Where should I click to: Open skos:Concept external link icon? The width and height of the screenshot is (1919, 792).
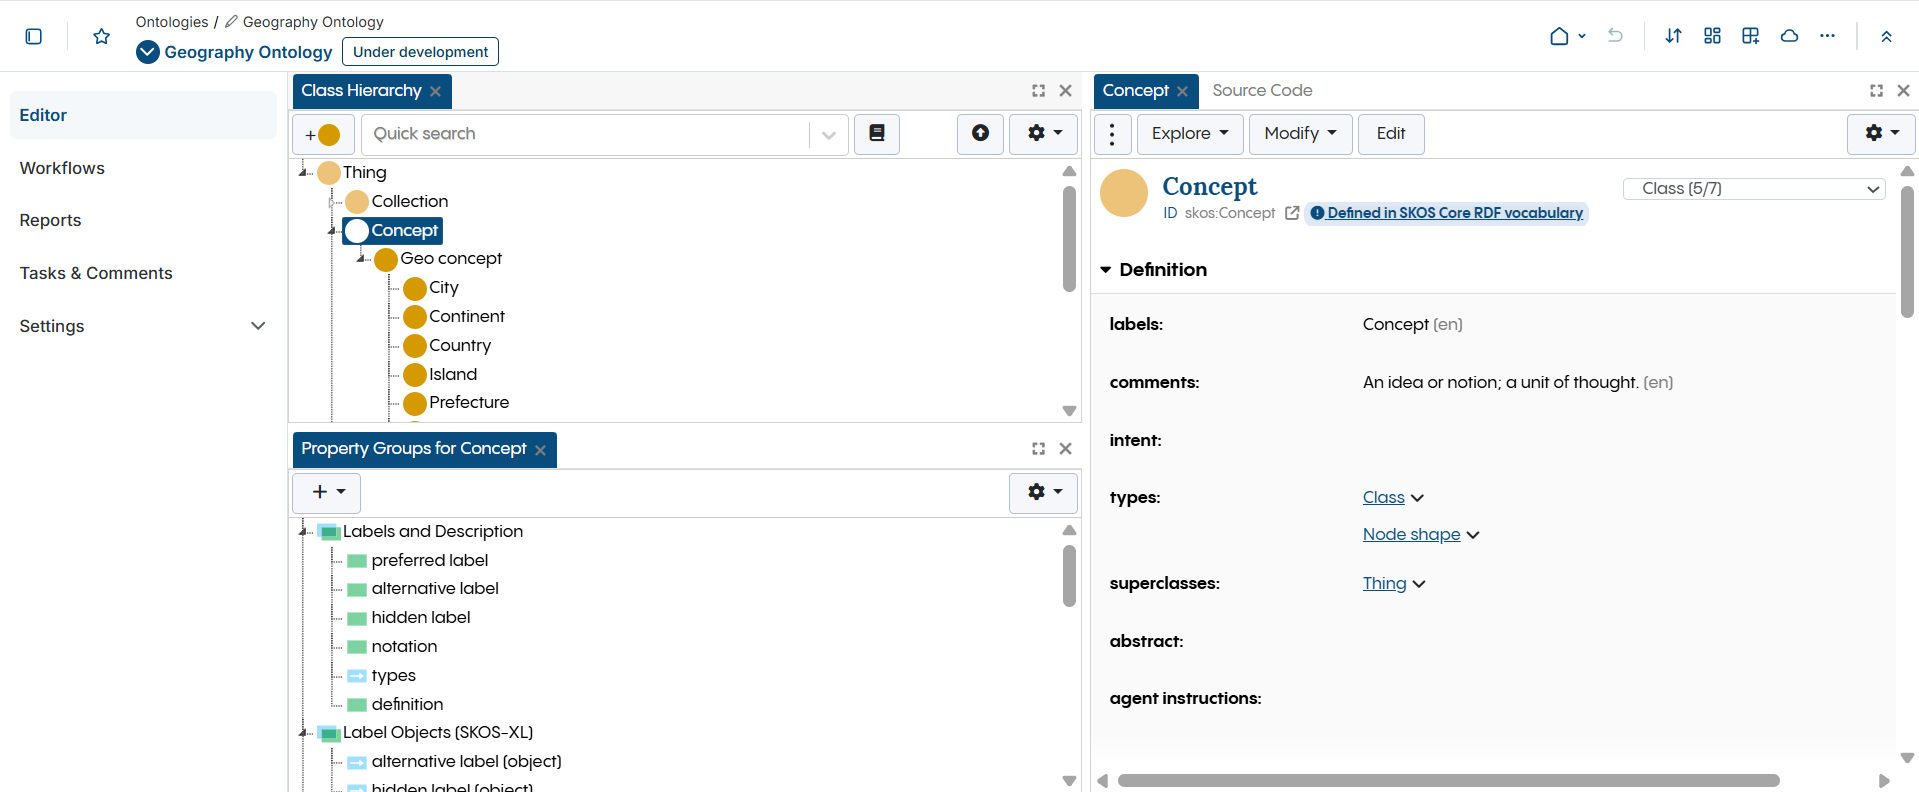click(x=1292, y=213)
